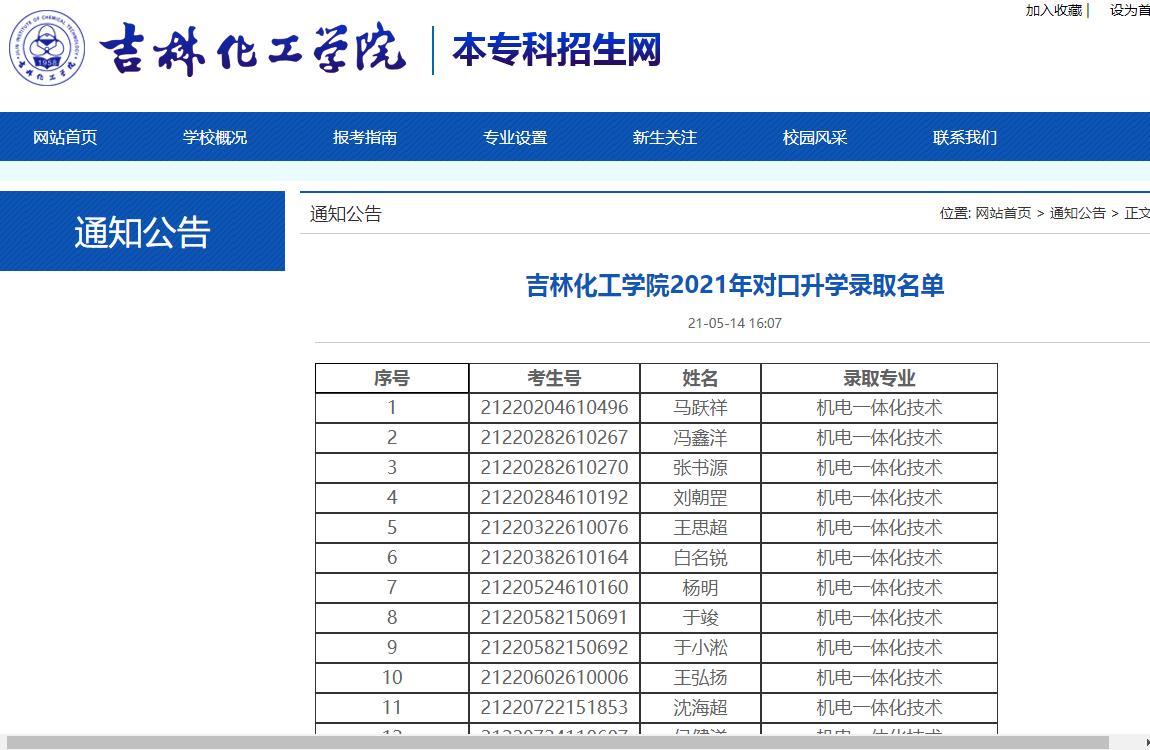
Task: Select candidate number 21220722151853
Action: [x=554, y=708]
